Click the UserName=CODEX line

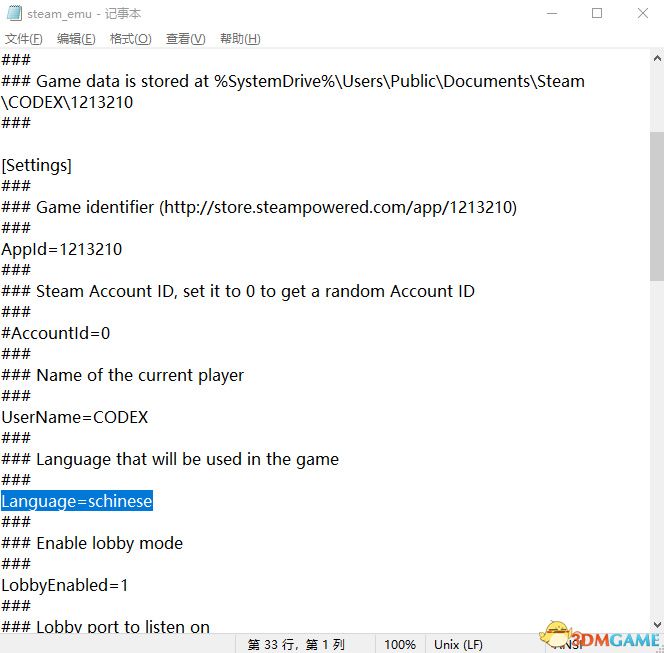pos(75,417)
